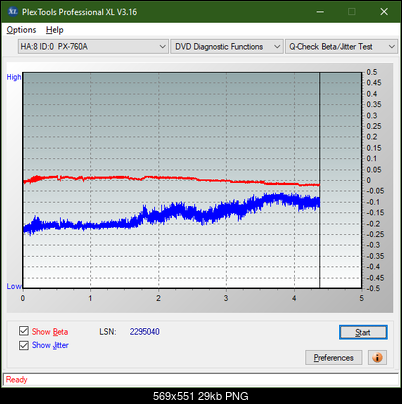Click the Low label on the graph axis
Viewport: 402px width, 404px height.
tap(14, 286)
